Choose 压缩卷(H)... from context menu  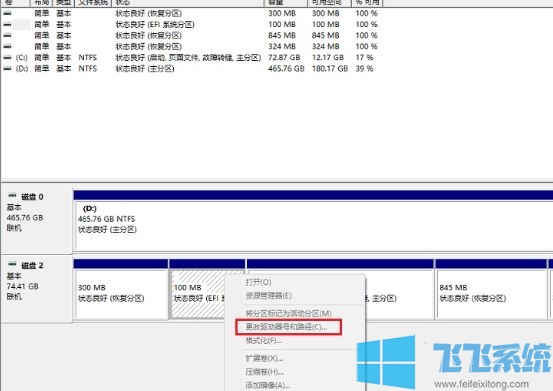(265, 372)
